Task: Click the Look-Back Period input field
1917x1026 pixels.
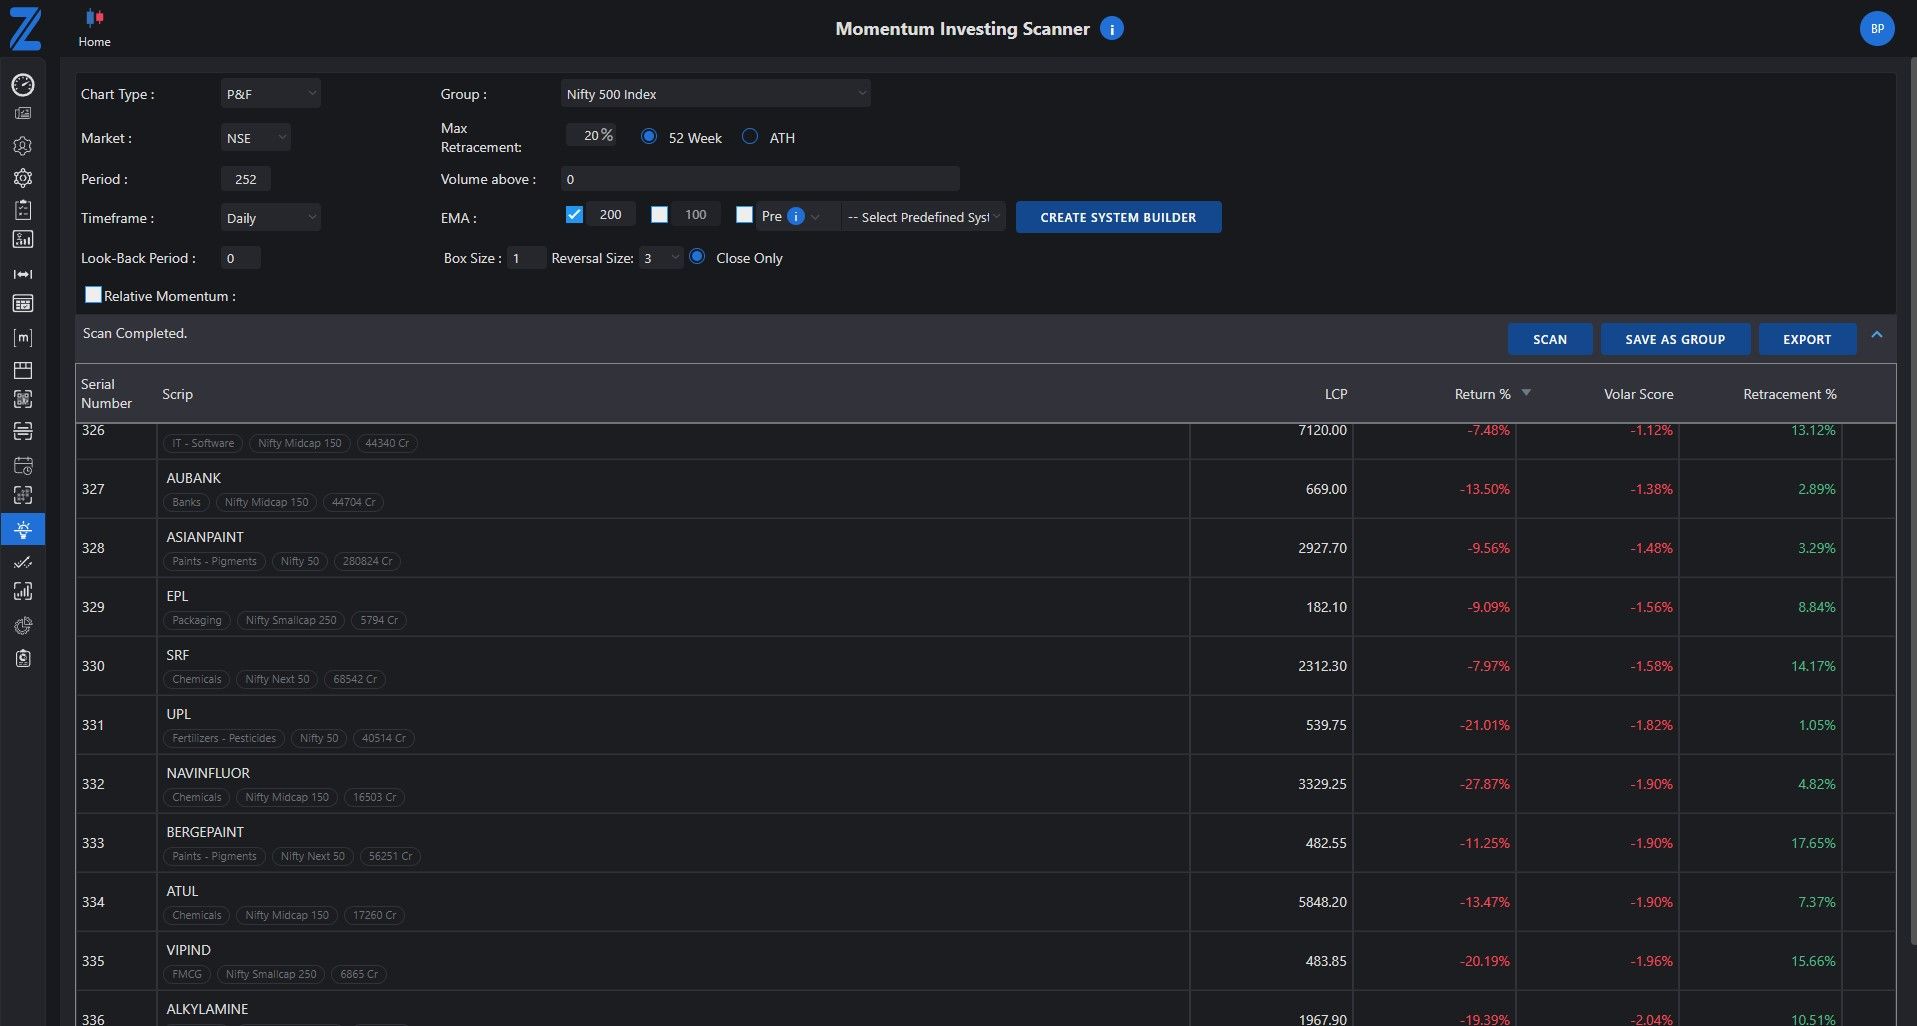Action: [x=240, y=258]
